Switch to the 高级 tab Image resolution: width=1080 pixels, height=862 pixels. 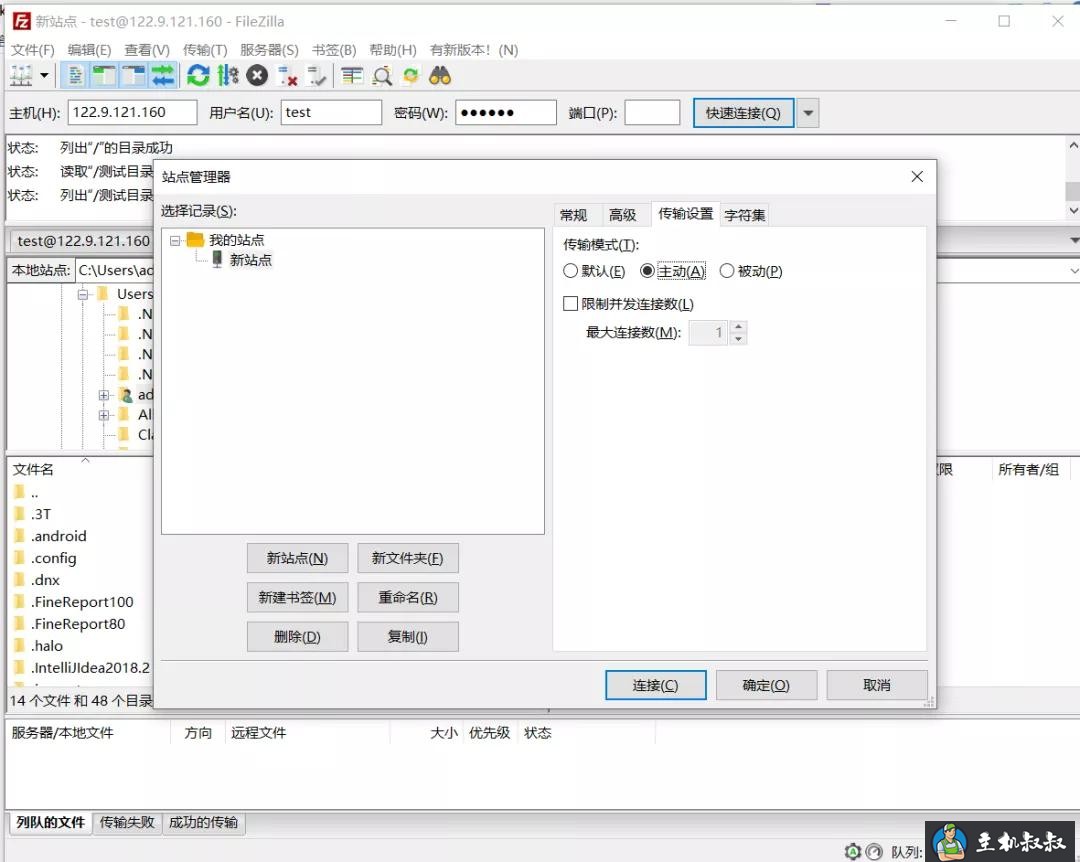pos(623,215)
